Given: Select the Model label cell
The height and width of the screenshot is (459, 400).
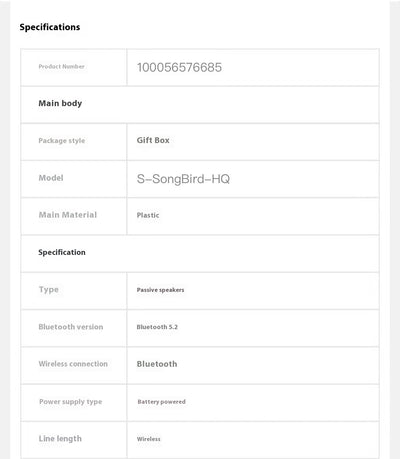Looking at the screenshot, I should tap(74, 179).
